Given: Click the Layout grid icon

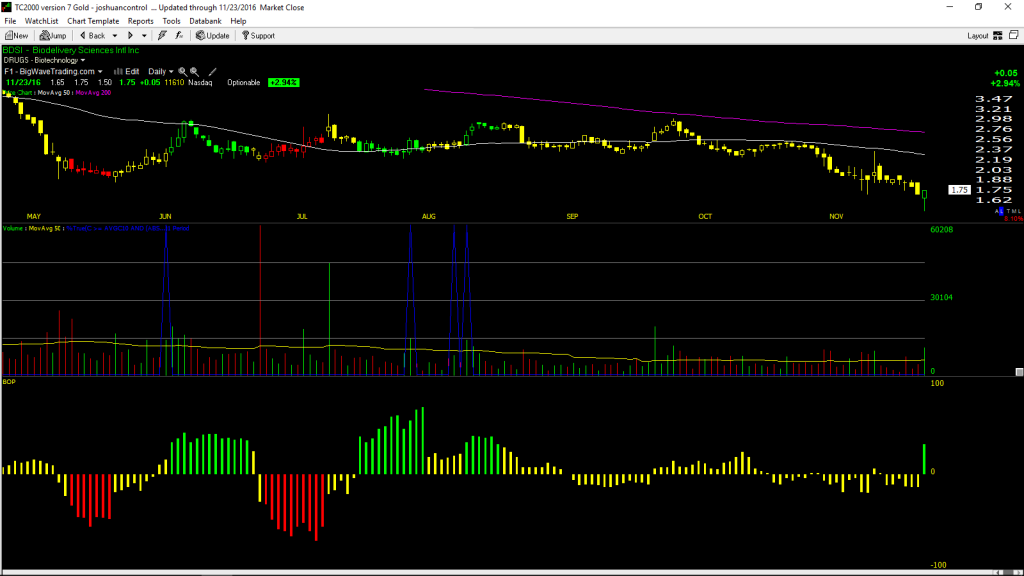Looking at the screenshot, I should [x=998, y=36].
